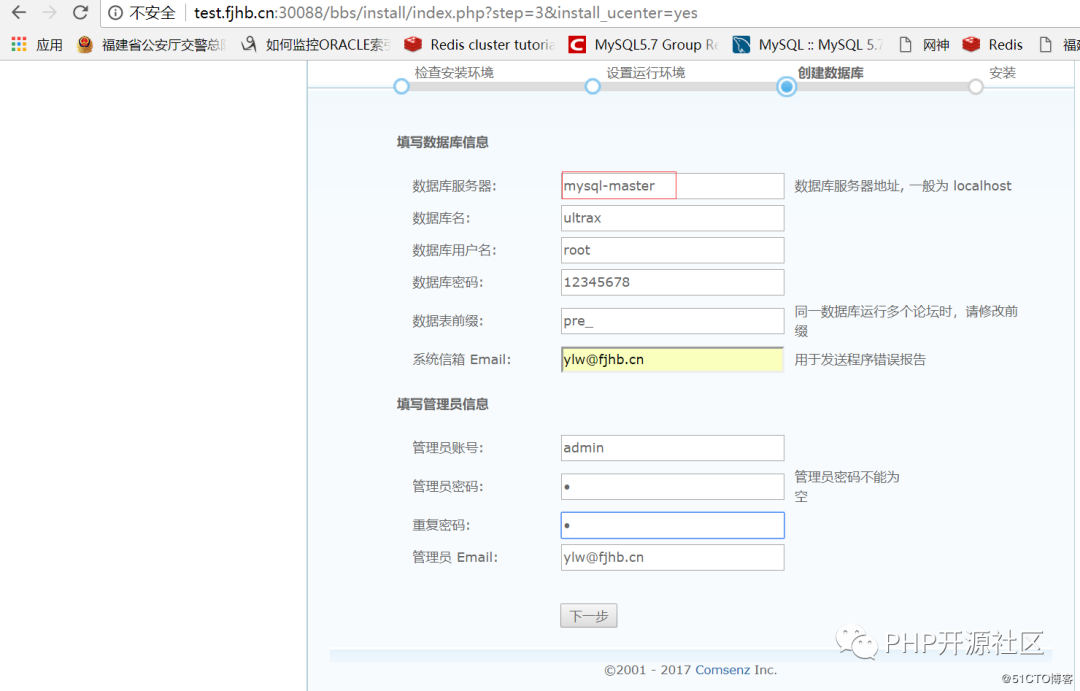This screenshot has height=691, width=1080.
Task: Open the 福建省公安厅交警总队 bookmark
Action: pos(152,45)
